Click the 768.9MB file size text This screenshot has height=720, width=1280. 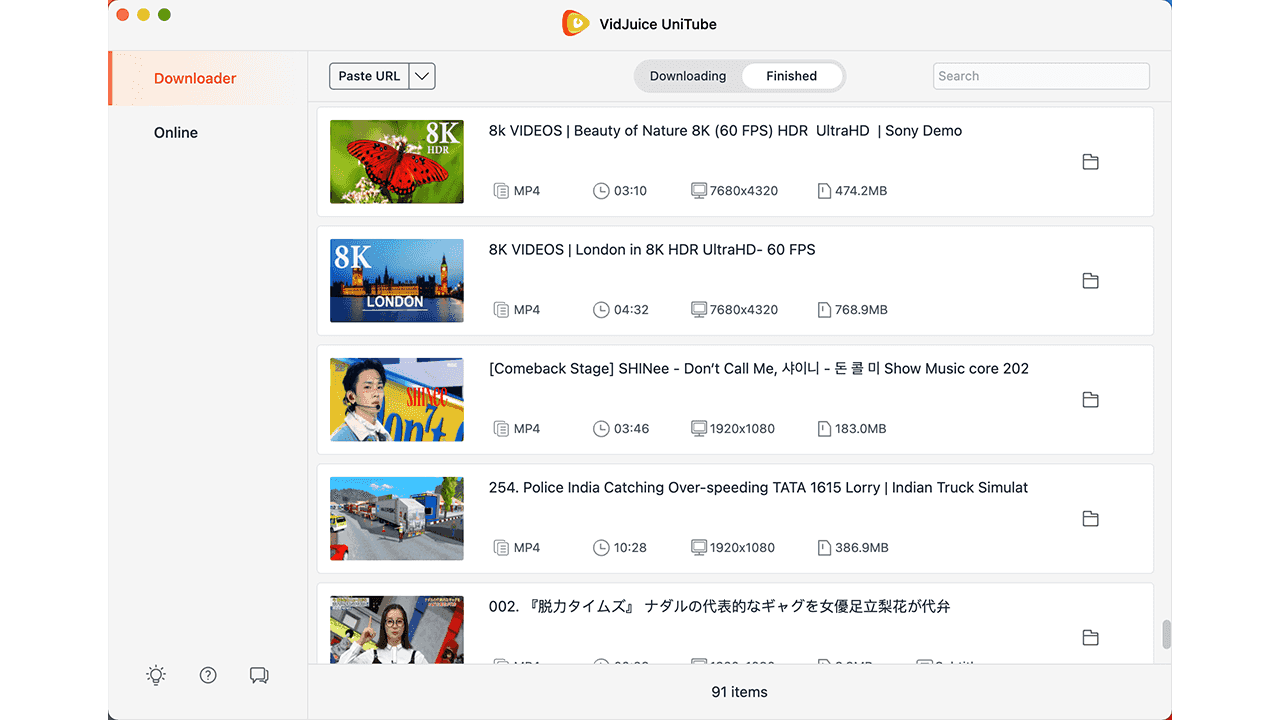(x=861, y=310)
